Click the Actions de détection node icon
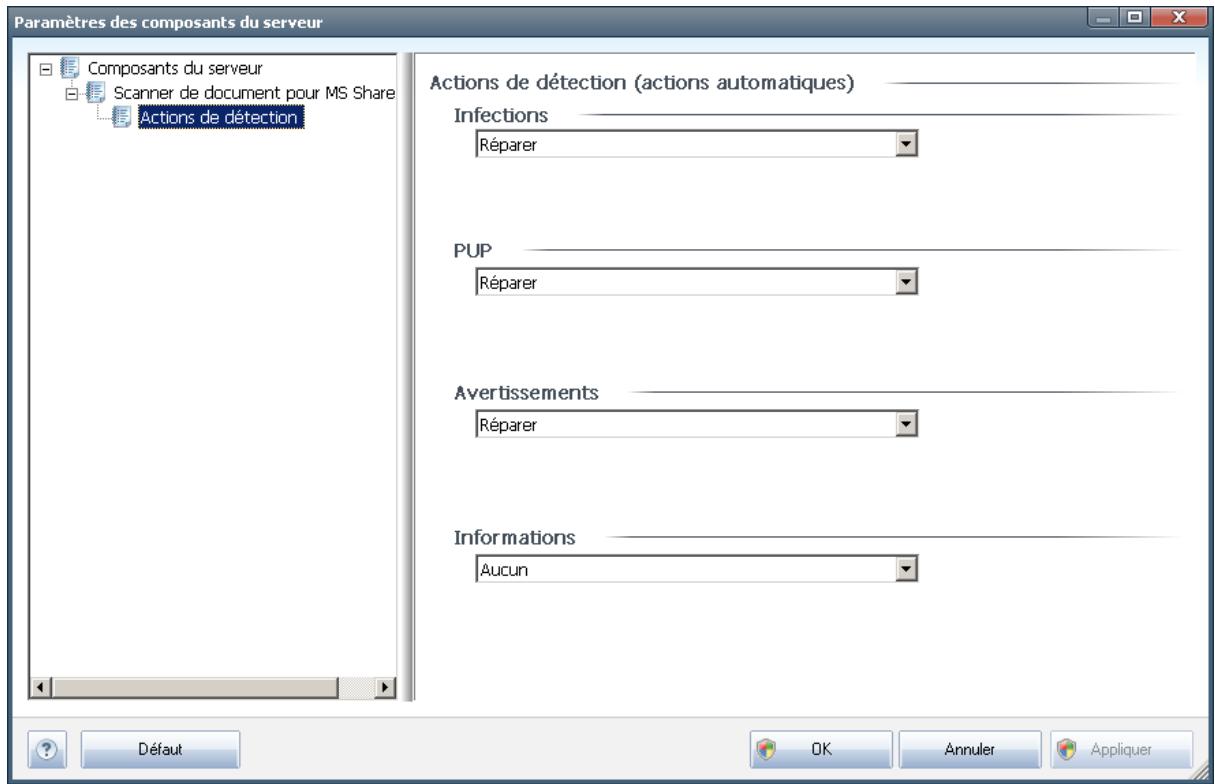1215x784 pixels. [x=122, y=118]
